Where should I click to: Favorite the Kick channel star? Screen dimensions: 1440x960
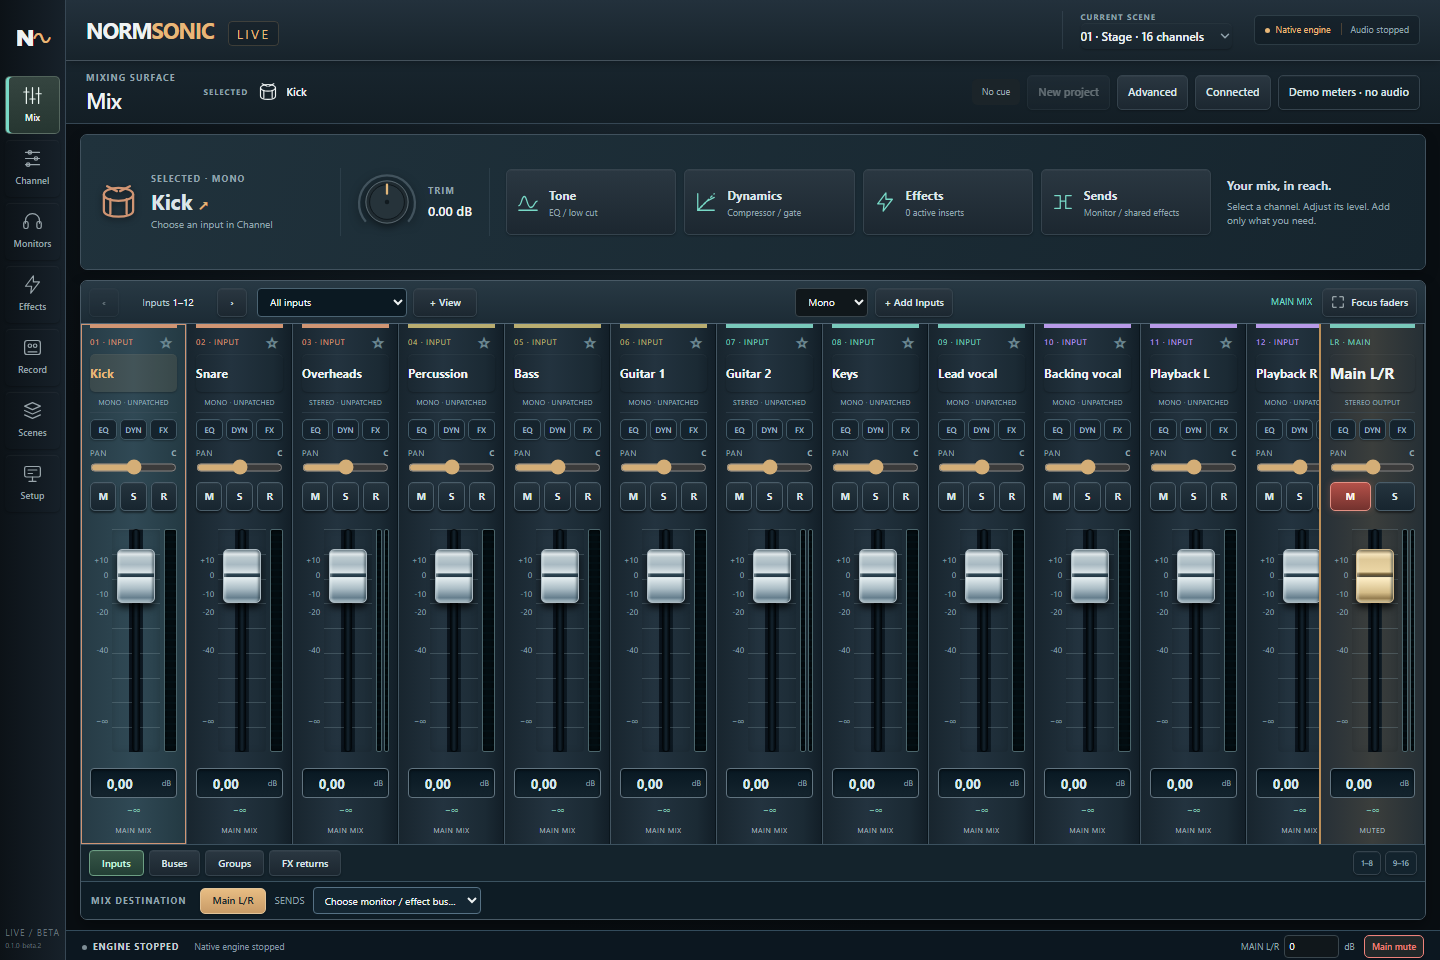tap(166, 343)
